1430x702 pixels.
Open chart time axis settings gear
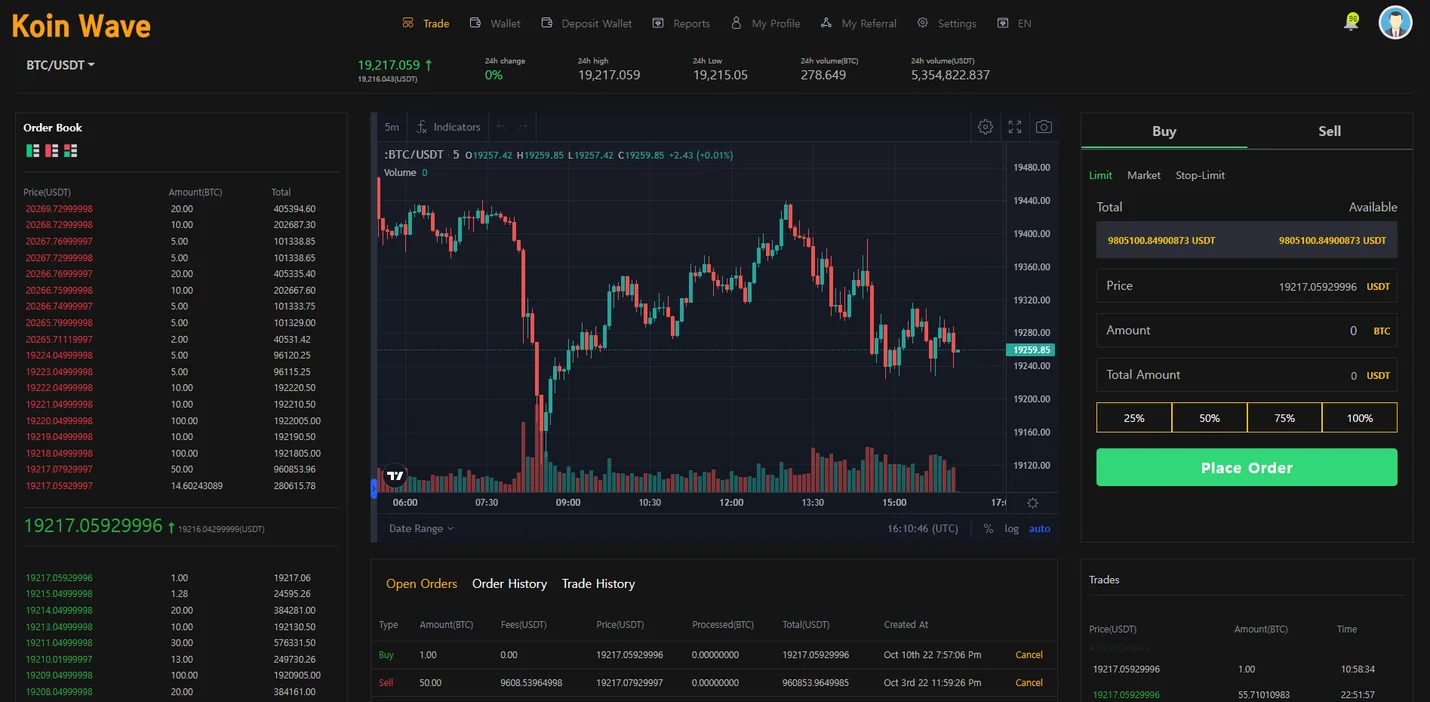[x=1033, y=503]
